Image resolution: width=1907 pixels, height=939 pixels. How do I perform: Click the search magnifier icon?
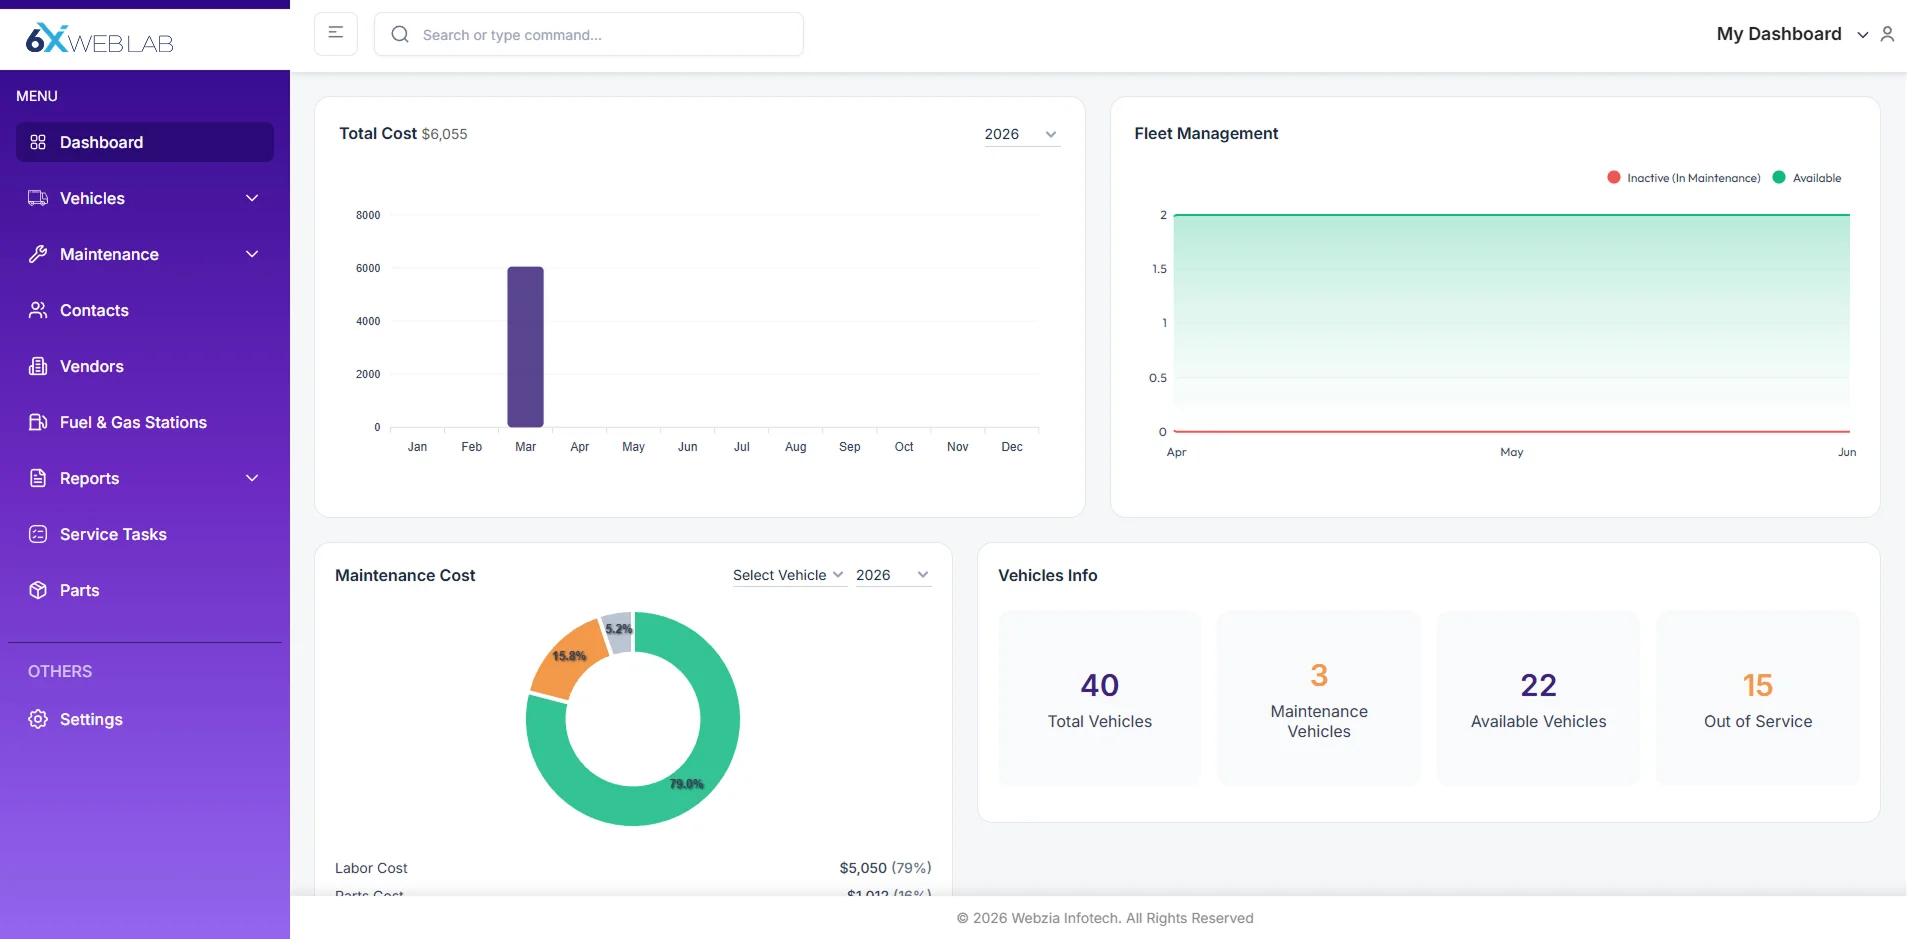click(x=400, y=34)
